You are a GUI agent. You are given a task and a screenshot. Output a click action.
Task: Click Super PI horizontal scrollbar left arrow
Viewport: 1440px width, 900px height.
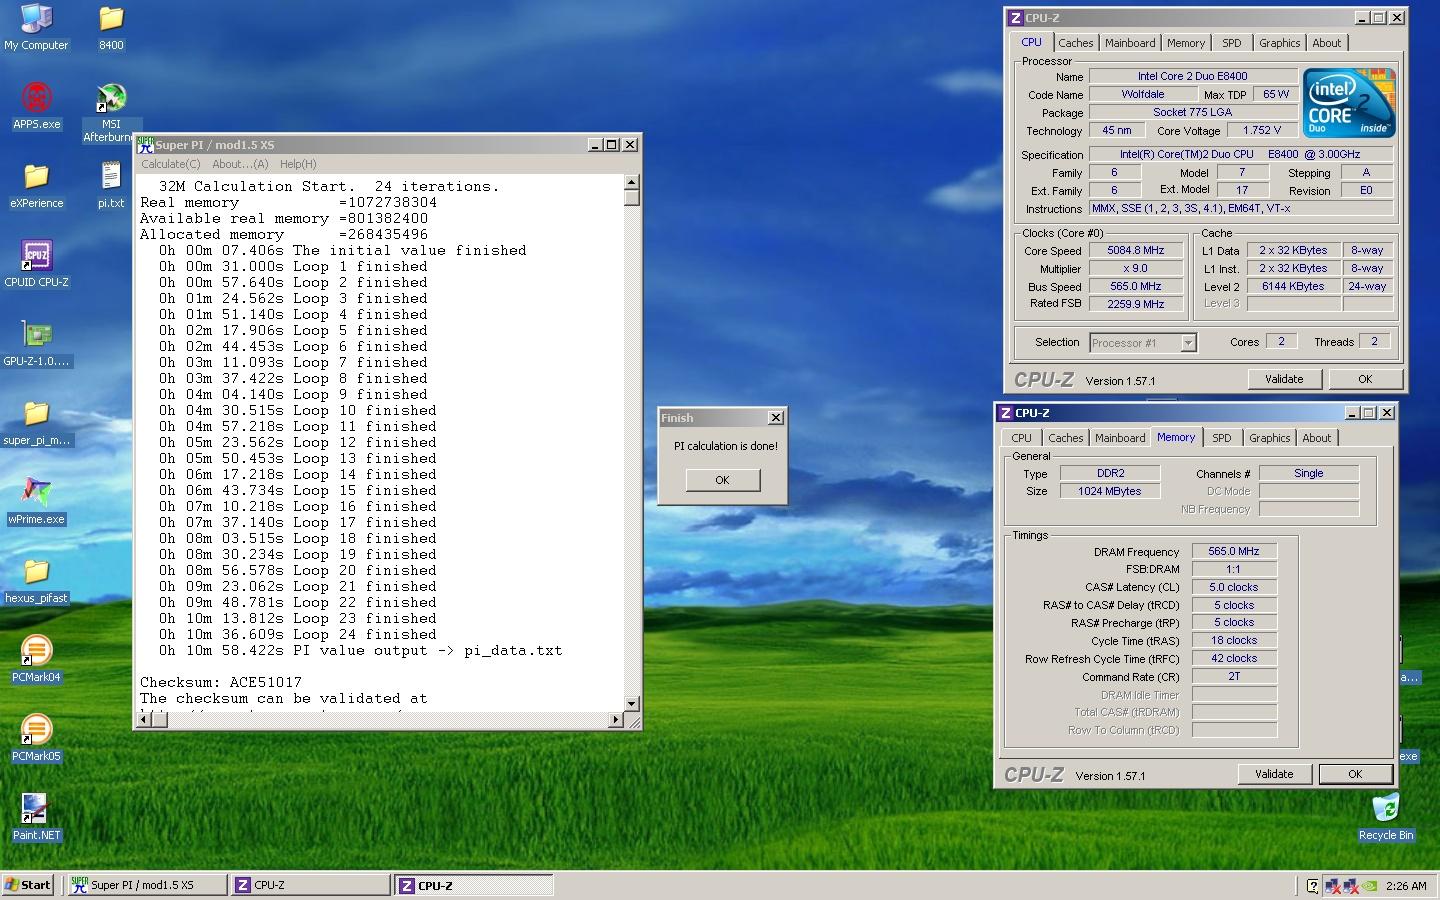pos(144,719)
